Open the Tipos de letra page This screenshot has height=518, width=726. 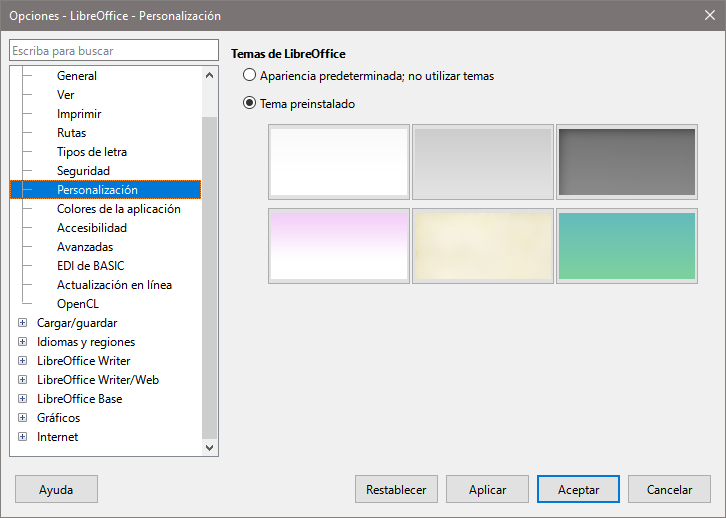[92, 152]
